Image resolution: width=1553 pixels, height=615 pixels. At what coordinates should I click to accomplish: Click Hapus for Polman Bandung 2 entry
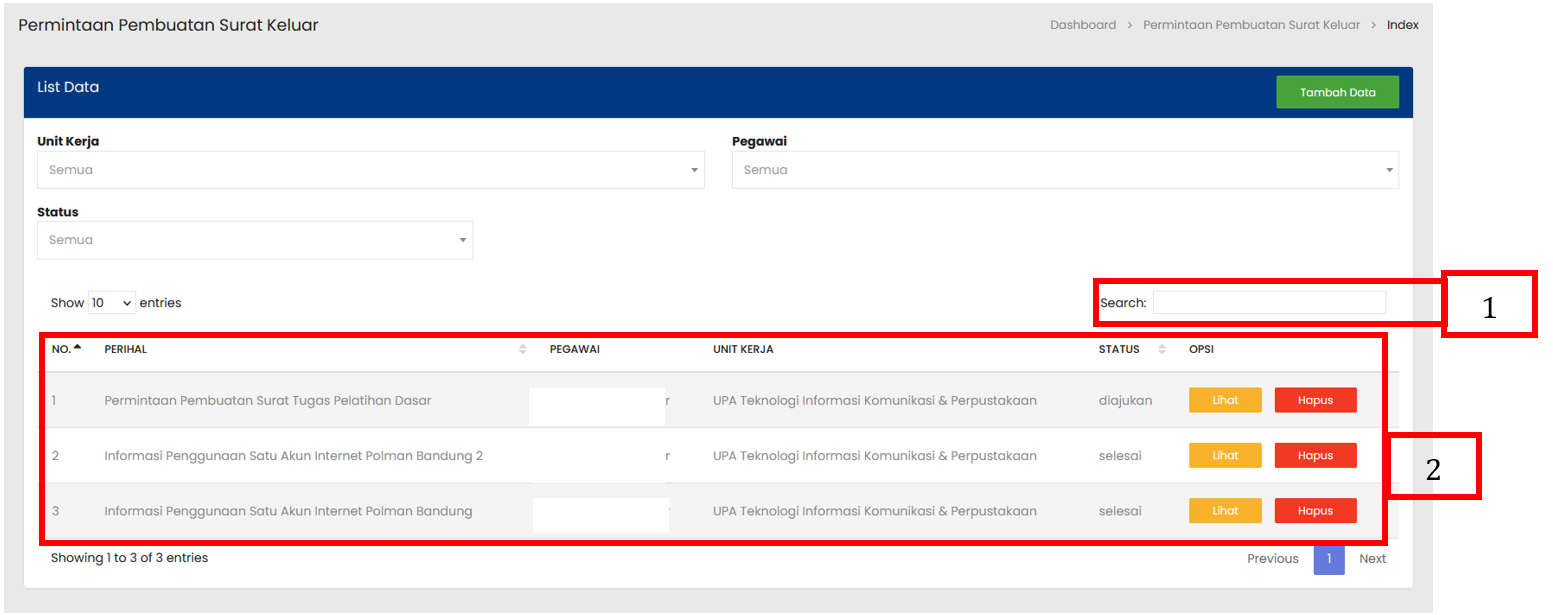(1315, 455)
